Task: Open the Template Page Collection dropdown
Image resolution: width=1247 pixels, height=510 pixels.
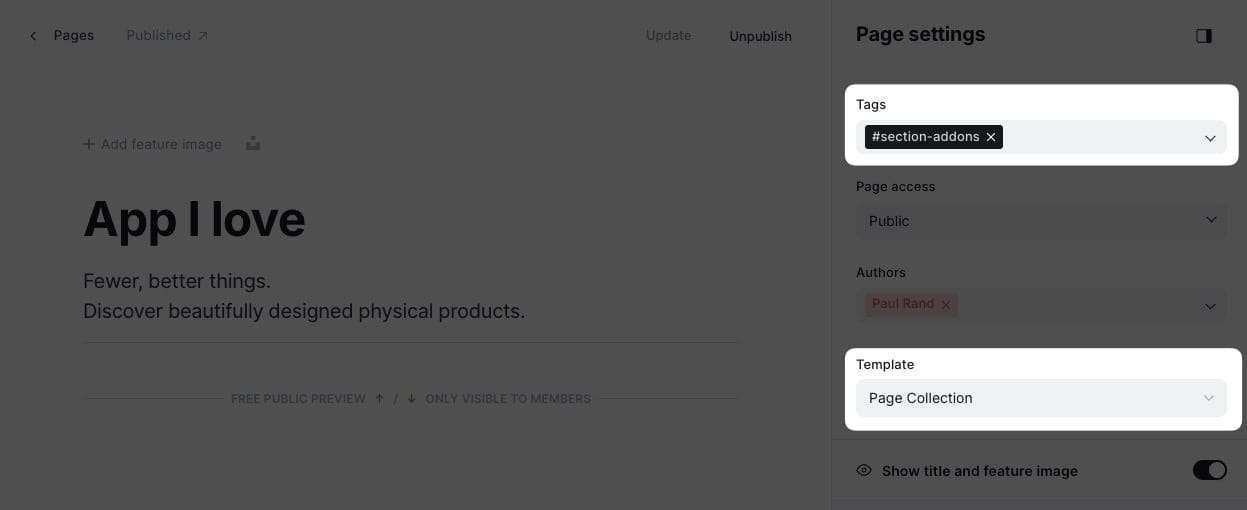Action: tap(1040, 398)
